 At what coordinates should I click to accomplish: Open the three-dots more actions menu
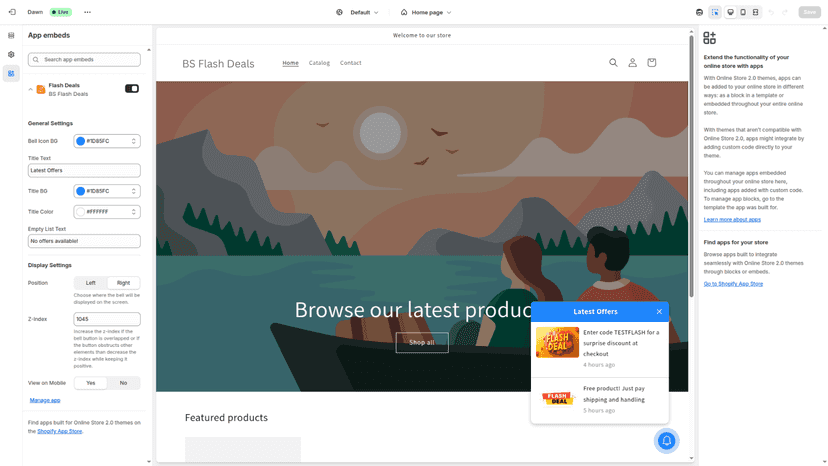(87, 12)
